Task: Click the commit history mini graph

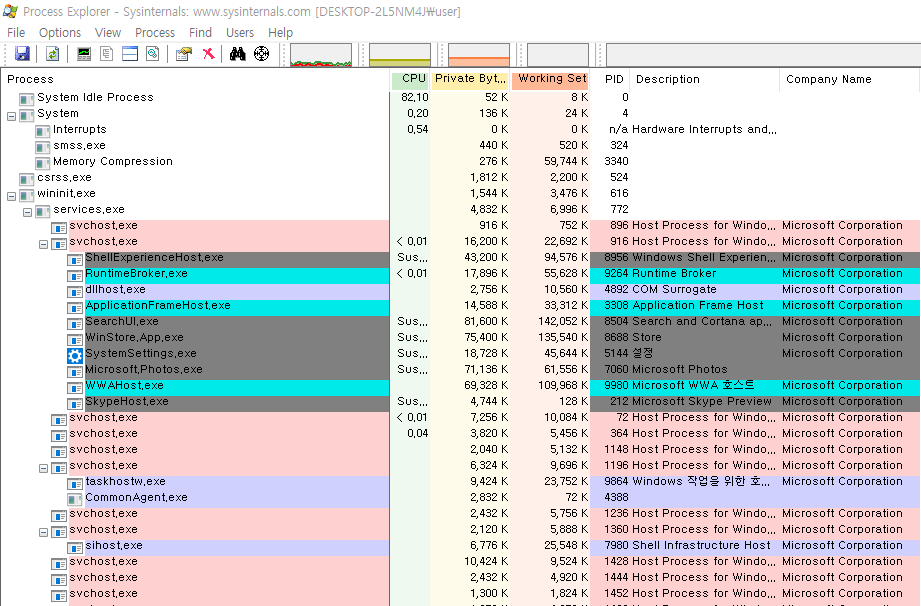Action: coord(400,55)
